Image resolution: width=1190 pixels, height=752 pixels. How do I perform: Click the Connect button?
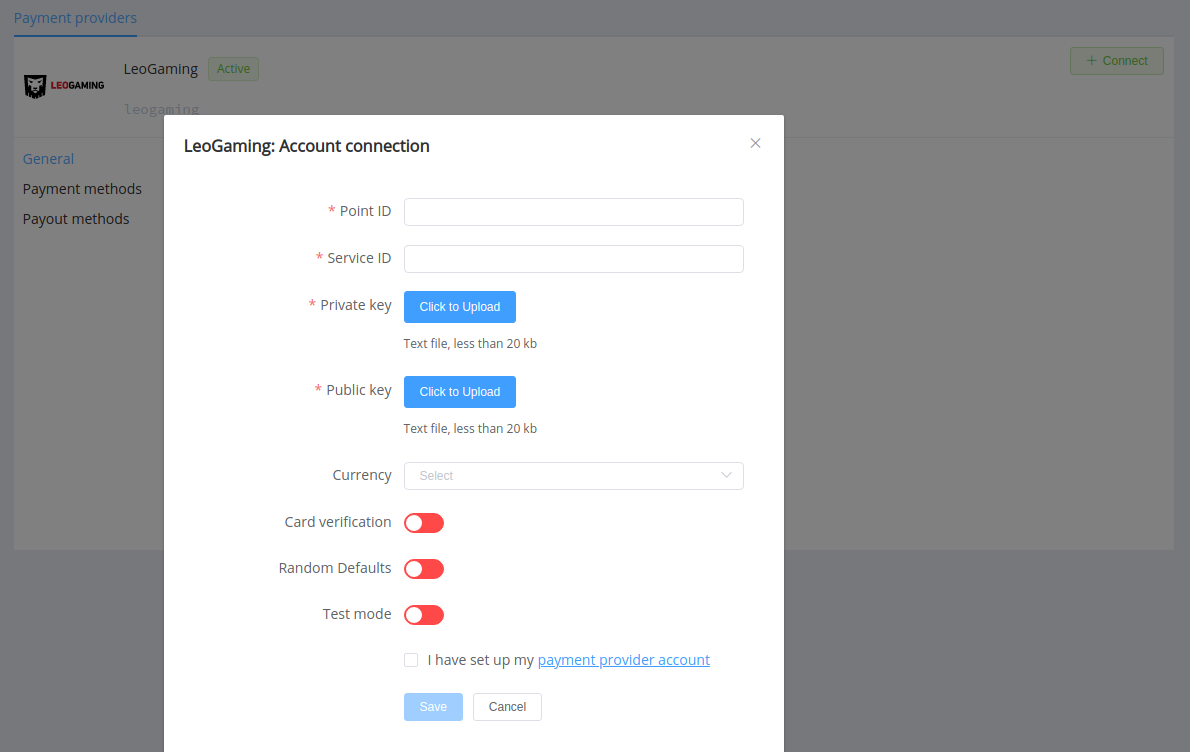[1116, 61]
